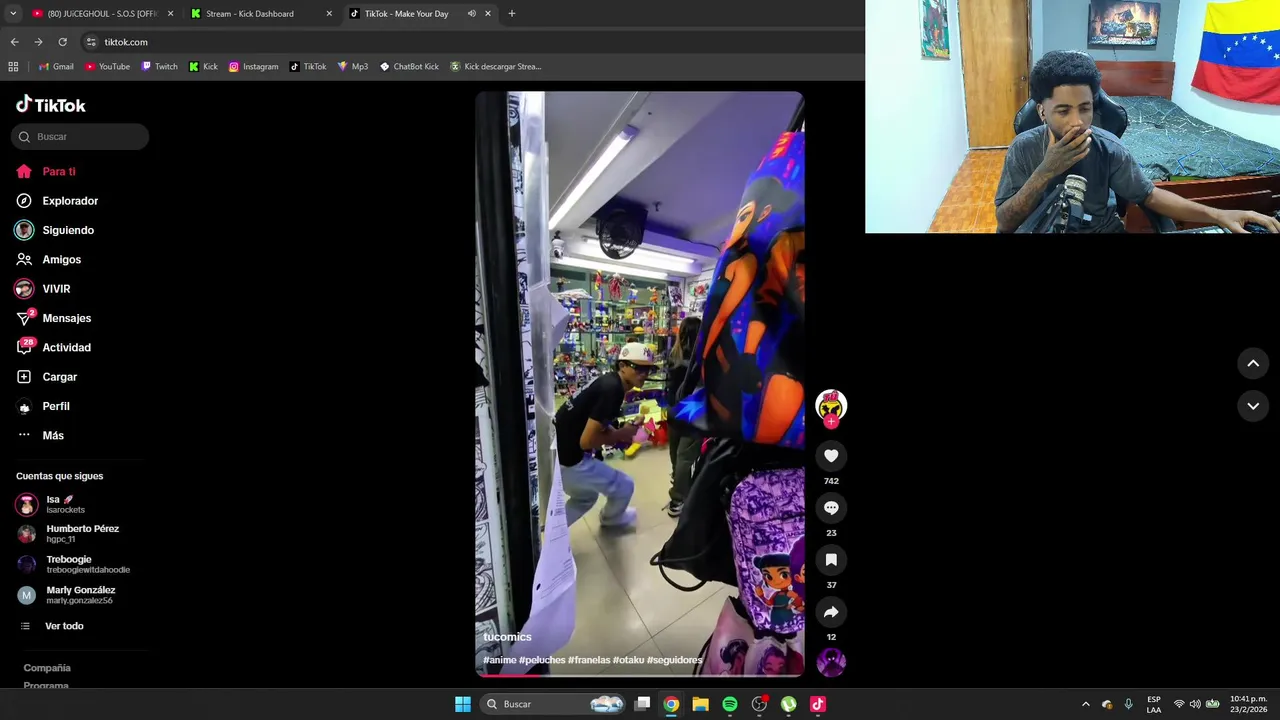Open Windows Start menu
Screen dimensions: 1280x720
pyautogui.click(x=463, y=704)
